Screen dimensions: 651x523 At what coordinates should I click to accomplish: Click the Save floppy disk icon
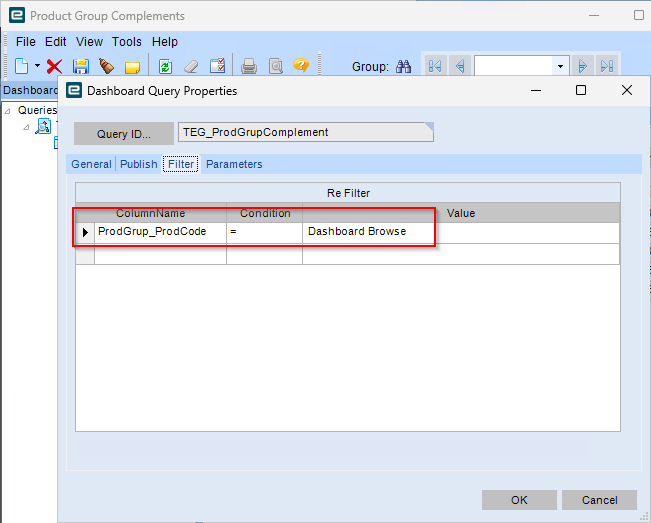pyautogui.click(x=81, y=66)
